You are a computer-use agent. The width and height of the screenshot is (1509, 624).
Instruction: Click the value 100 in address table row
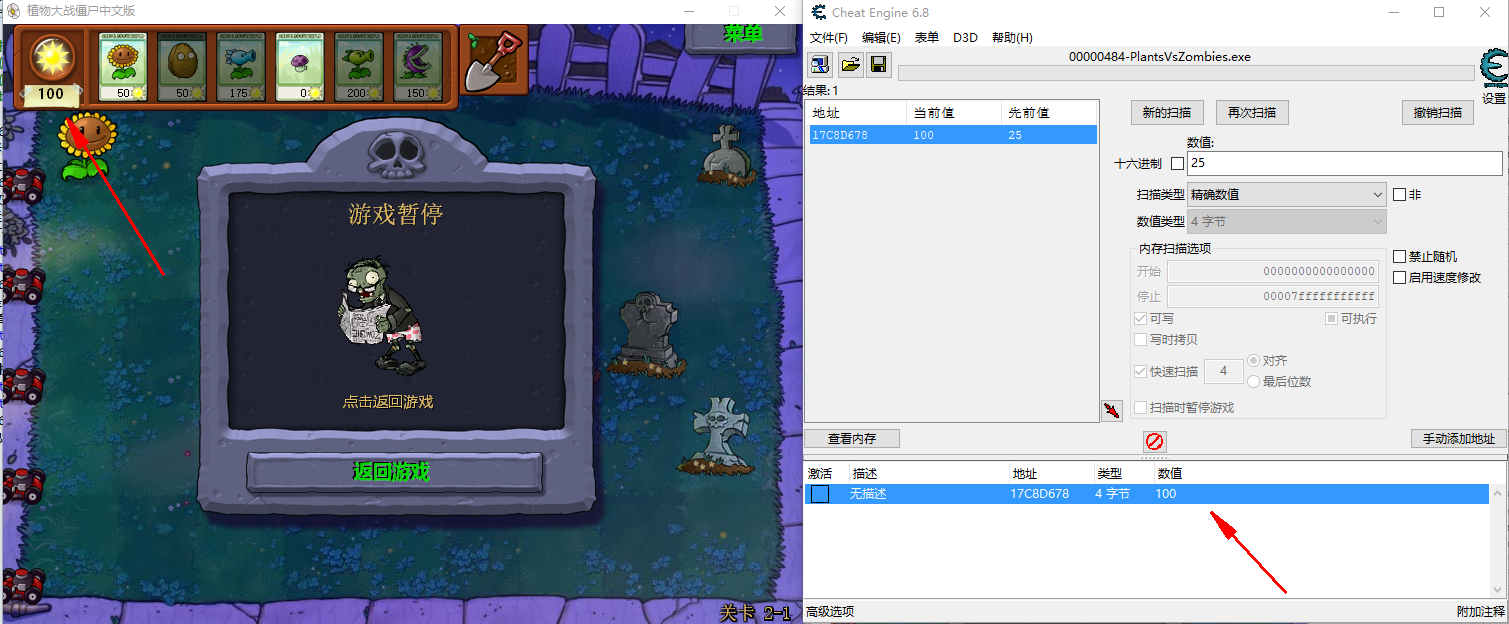click(x=1166, y=494)
